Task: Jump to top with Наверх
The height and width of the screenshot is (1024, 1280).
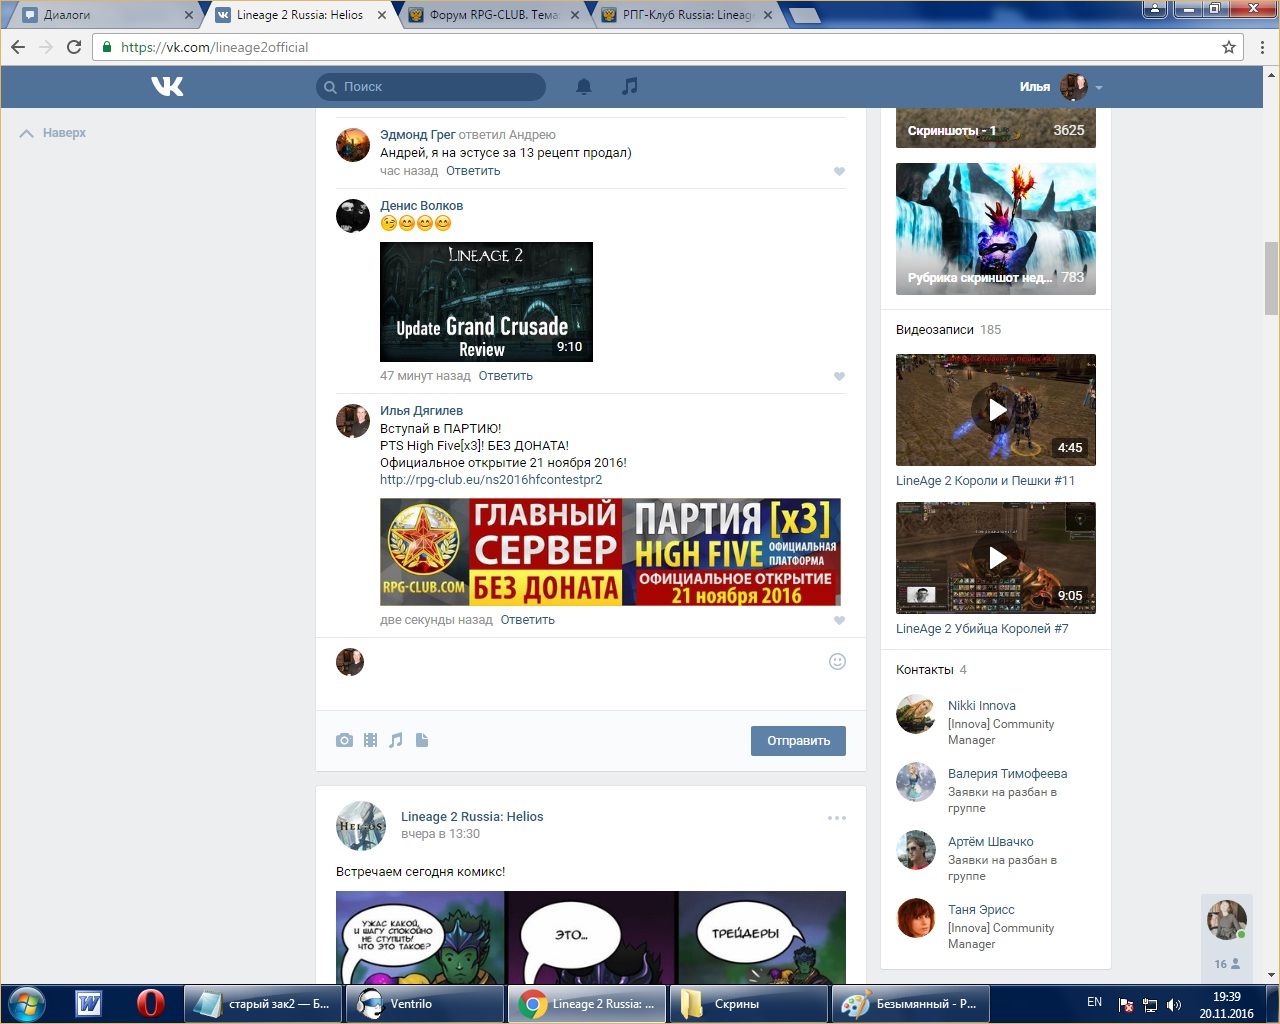Action: [53, 133]
